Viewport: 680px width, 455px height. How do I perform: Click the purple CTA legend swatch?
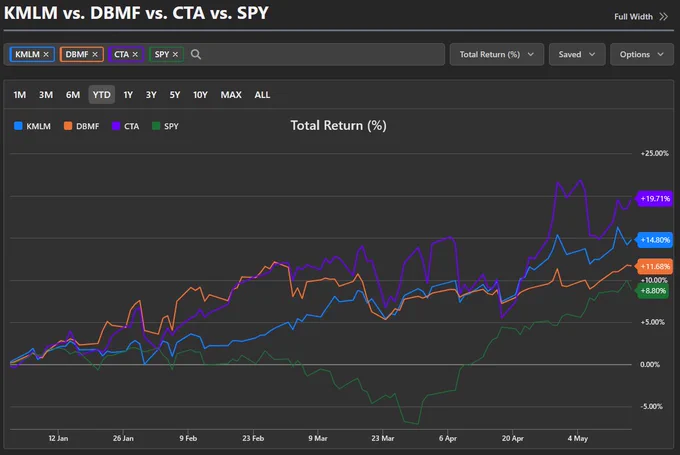tap(116, 126)
